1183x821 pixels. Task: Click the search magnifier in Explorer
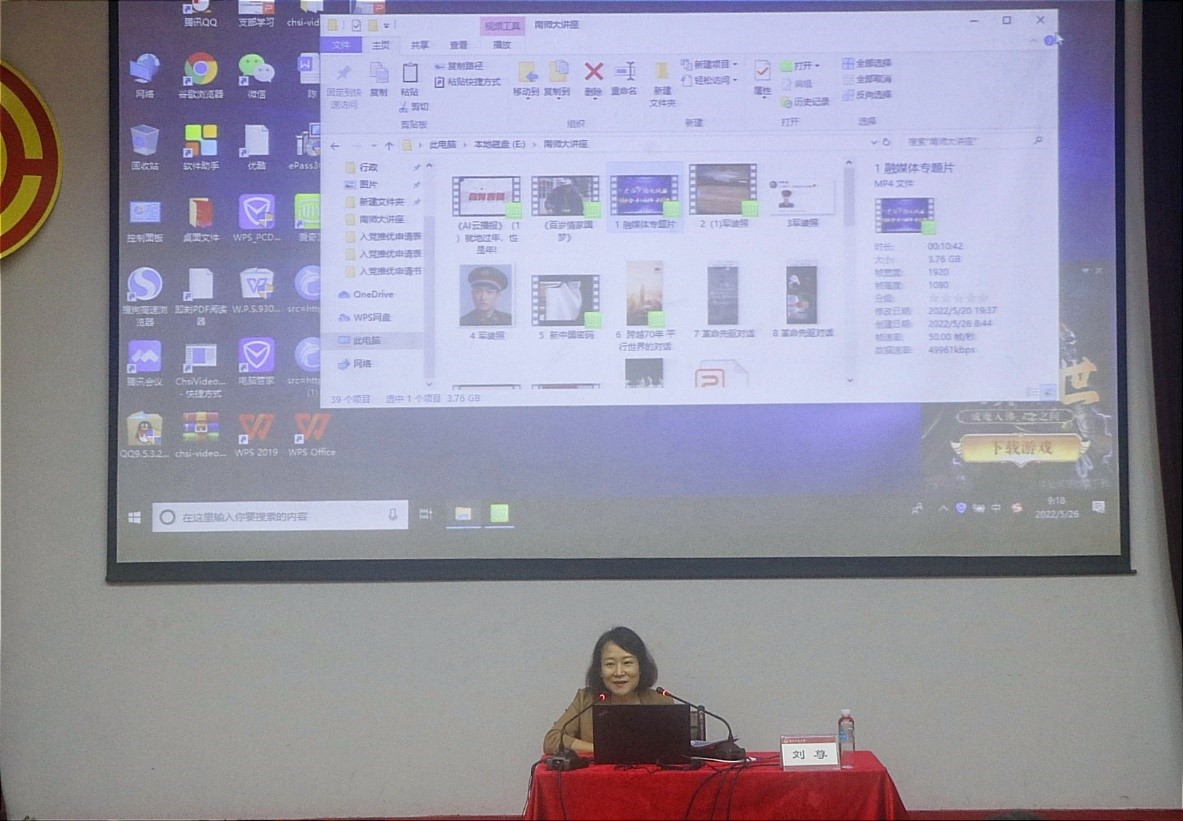1038,140
